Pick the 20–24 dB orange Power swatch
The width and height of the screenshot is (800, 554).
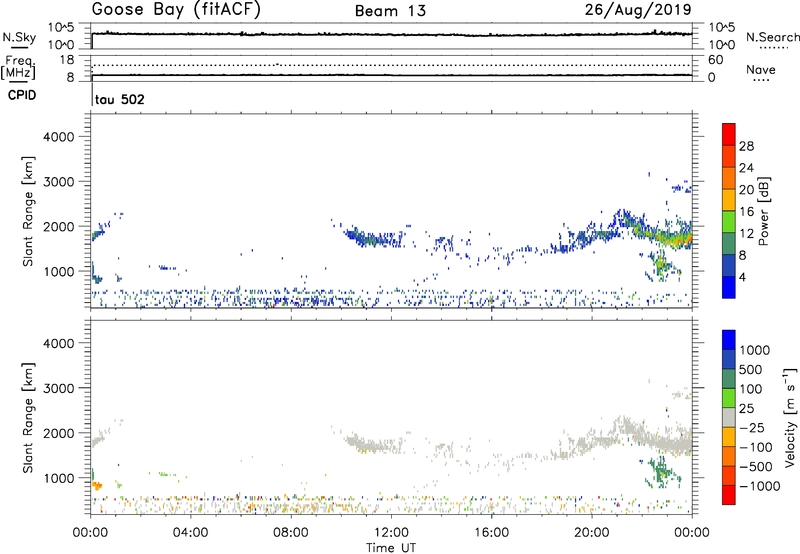tap(729, 177)
